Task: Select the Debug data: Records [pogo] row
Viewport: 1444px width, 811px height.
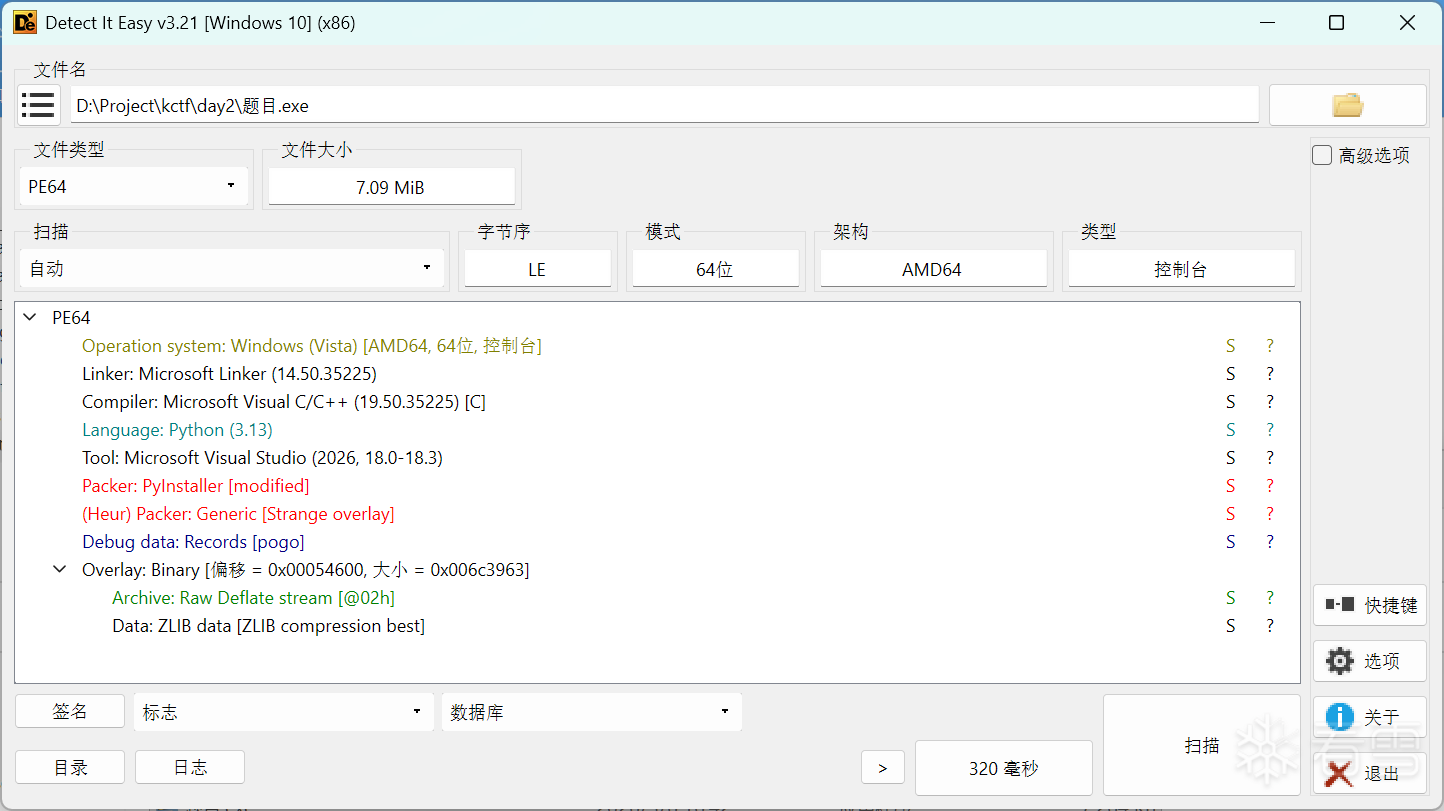Action: (x=658, y=542)
